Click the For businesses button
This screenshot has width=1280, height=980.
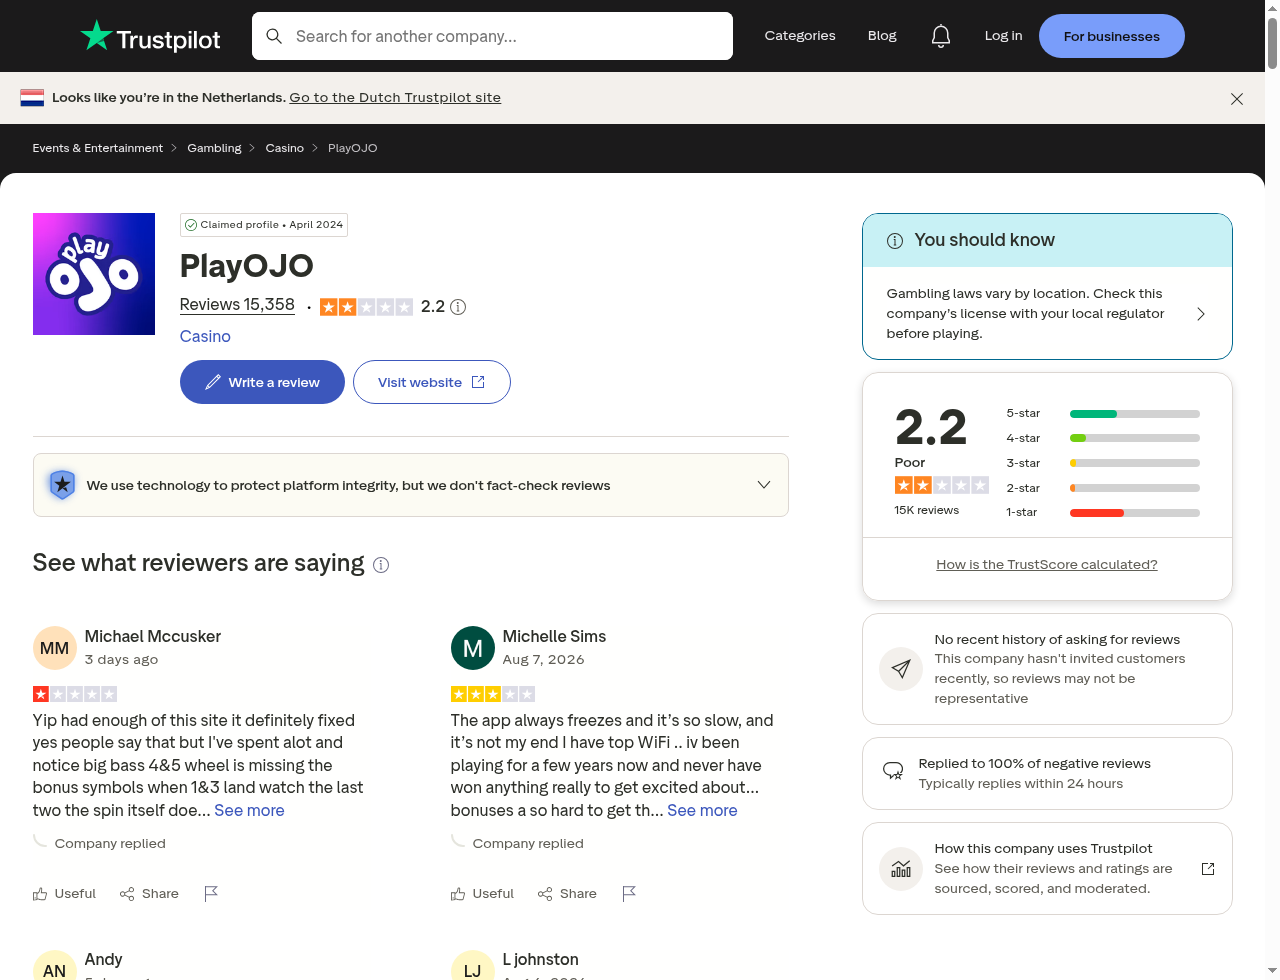[1112, 36]
